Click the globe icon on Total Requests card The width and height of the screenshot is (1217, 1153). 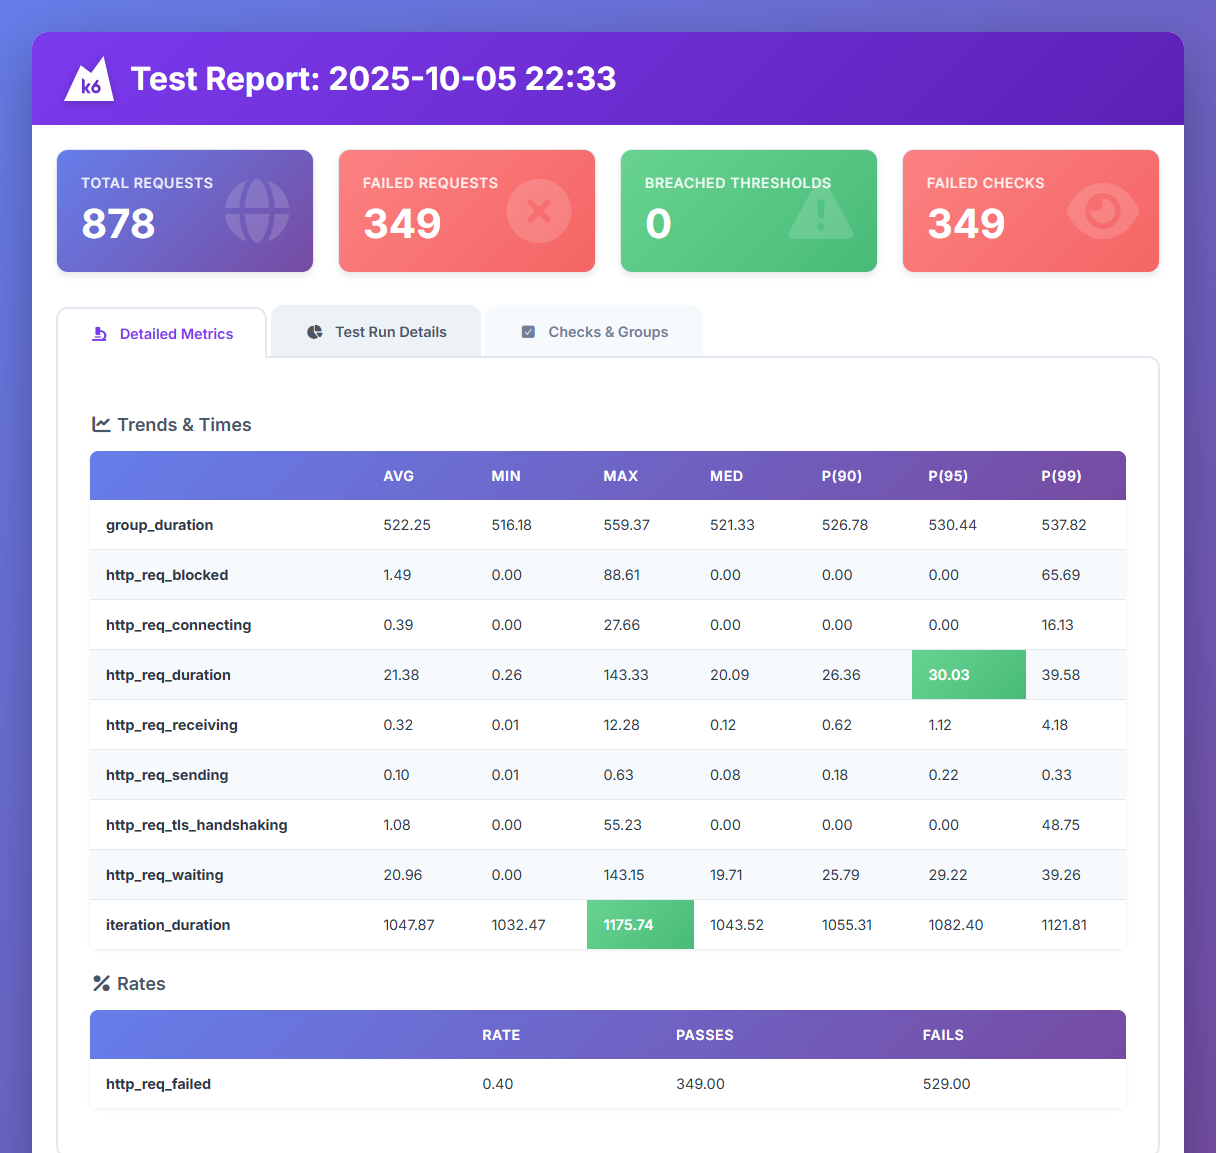point(257,211)
